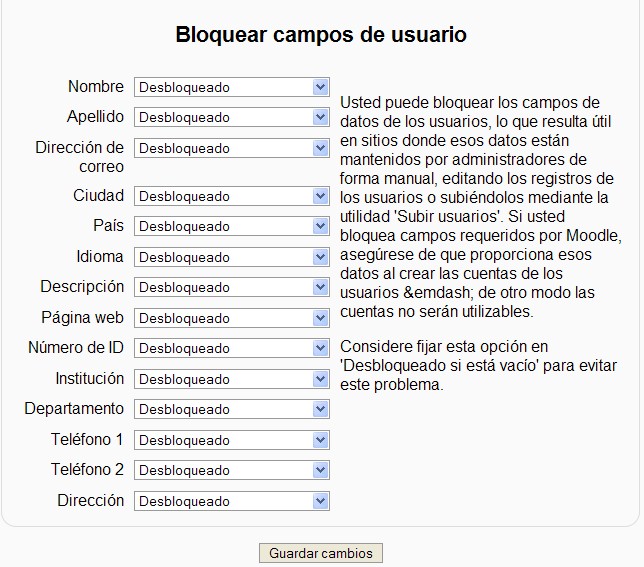The width and height of the screenshot is (644, 567).
Task: Open the Nombre lock dropdown
Action: coord(231,87)
